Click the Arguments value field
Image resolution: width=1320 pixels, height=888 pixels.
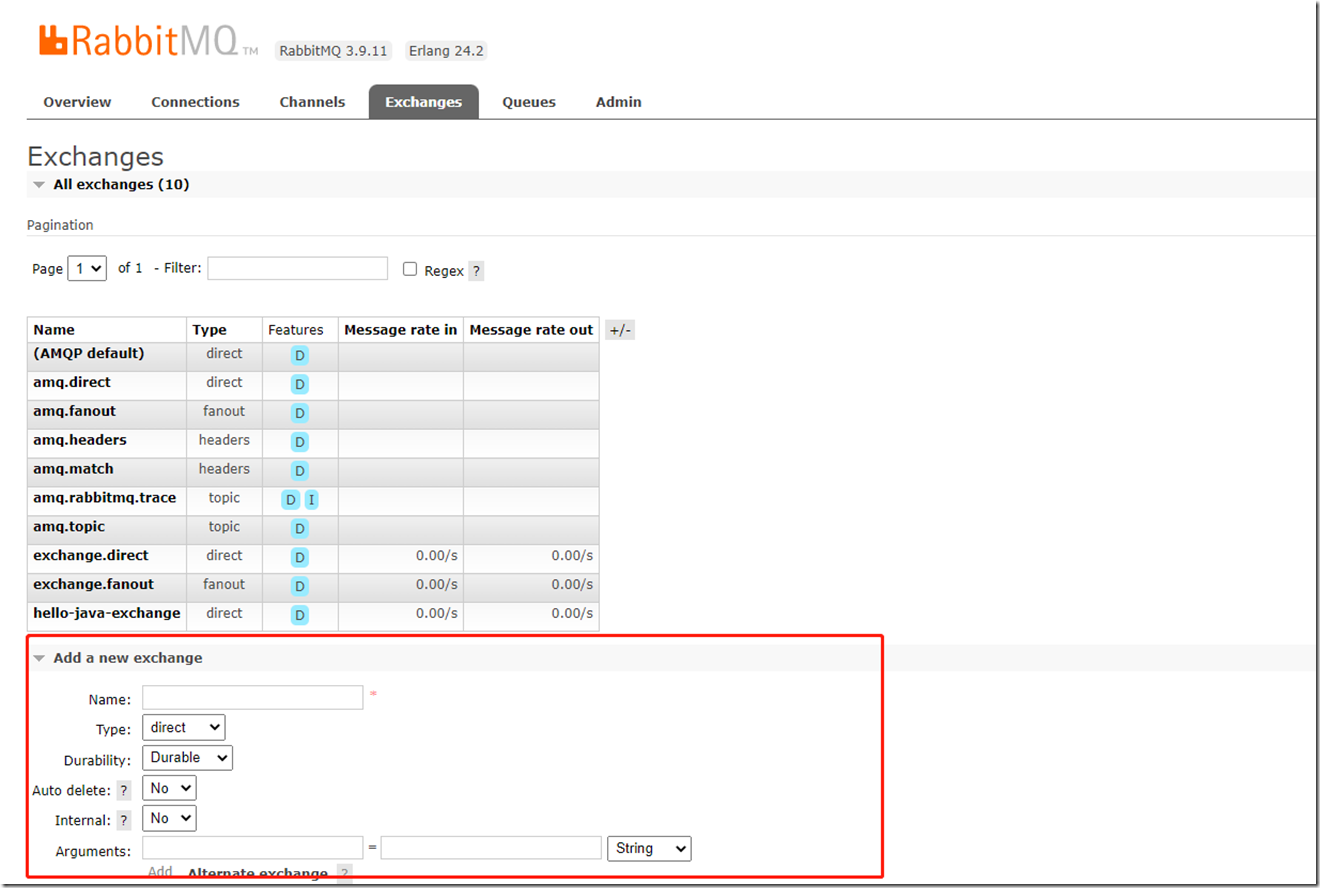(491, 848)
